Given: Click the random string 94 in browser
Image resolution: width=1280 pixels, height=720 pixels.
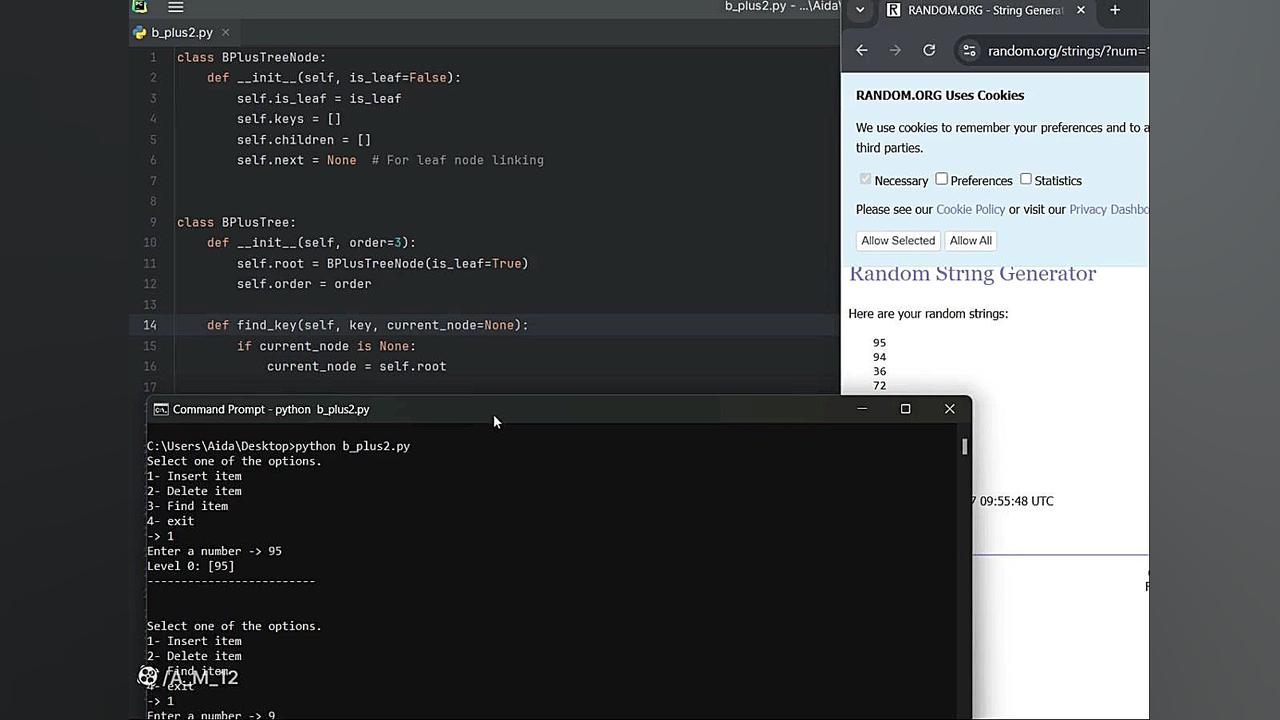Looking at the screenshot, I should click(879, 357).
